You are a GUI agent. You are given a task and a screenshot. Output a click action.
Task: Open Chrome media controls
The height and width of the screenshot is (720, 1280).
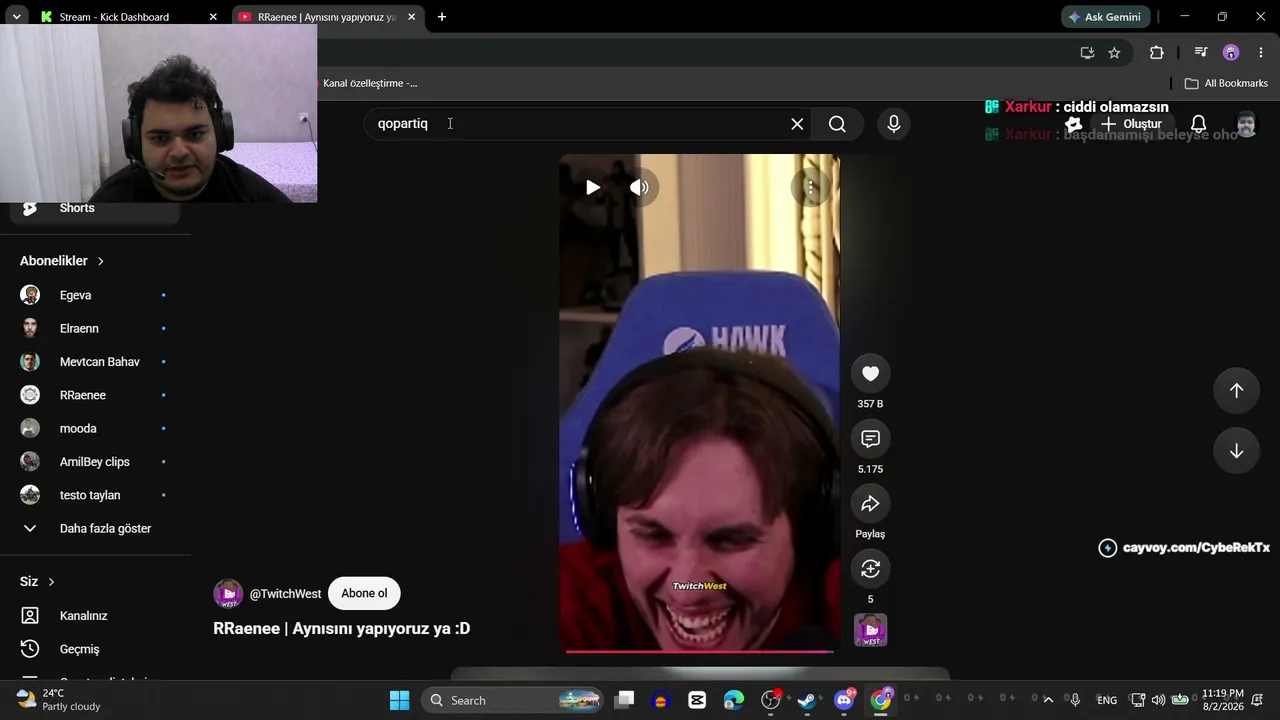1201,53
